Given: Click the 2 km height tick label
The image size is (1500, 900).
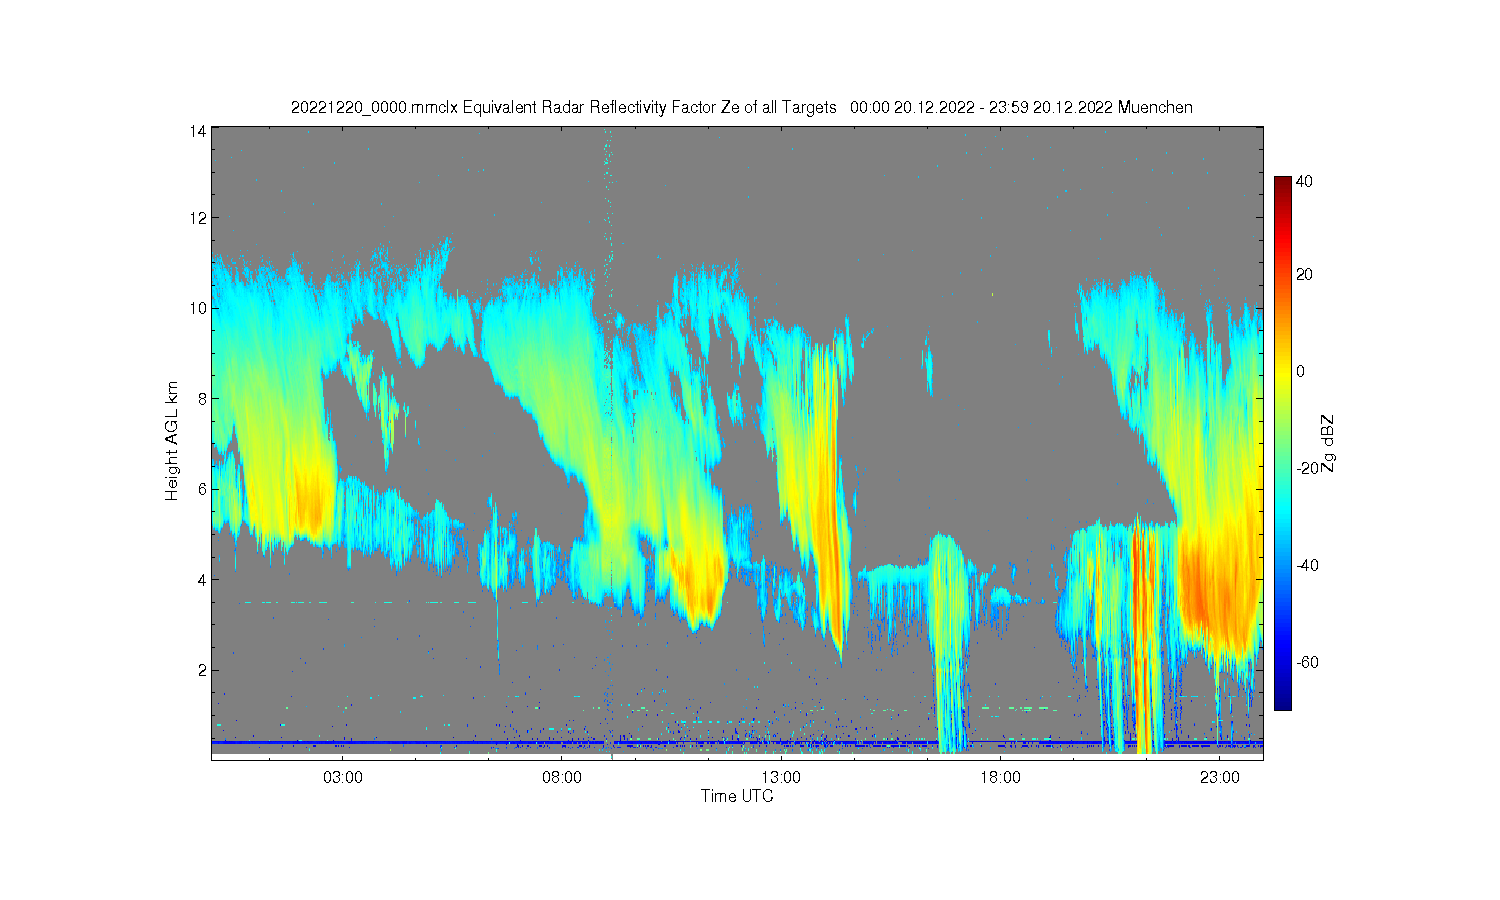Looking at the screenshot, I should (x=202, y=670).
